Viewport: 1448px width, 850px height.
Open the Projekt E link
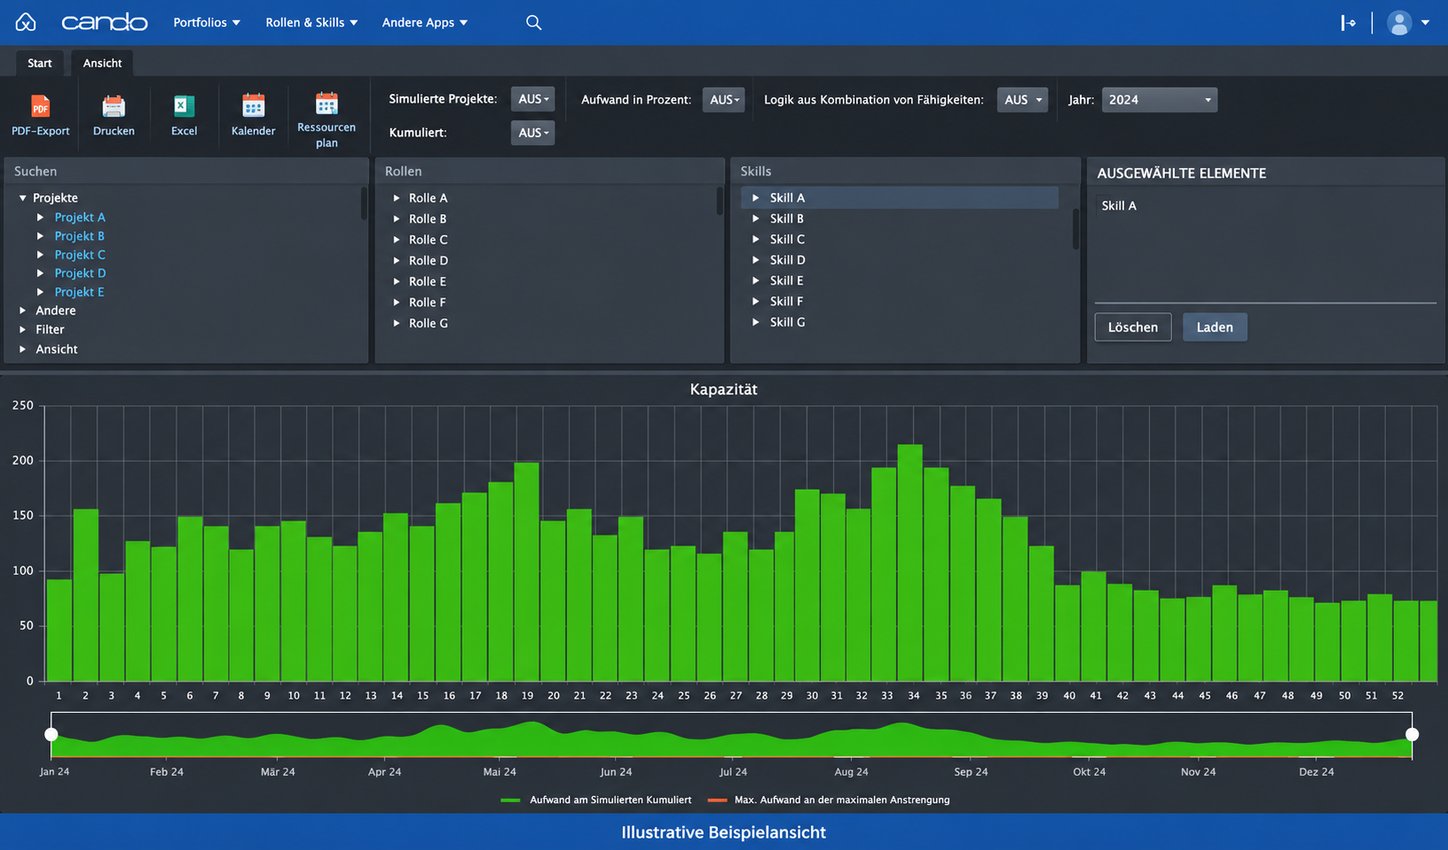(x=79, y=292)
